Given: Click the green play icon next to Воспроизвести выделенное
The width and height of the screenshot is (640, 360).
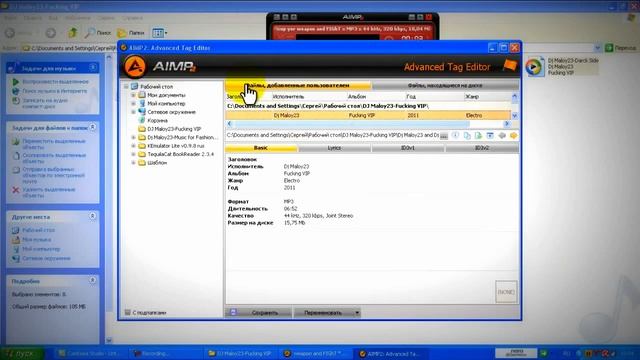Looking at the screenshot, I should coord(16,82).
